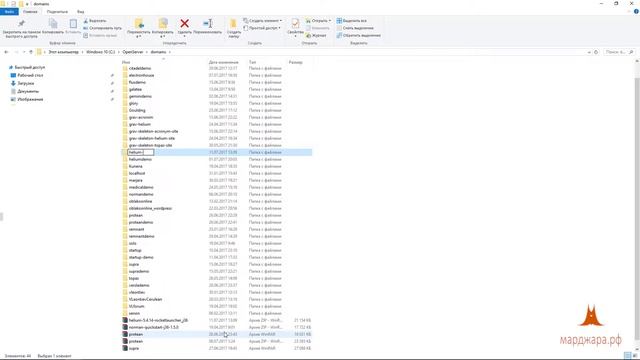The width and height of the screenshot is (640, 360).
Task: Open the Создать элемент (New item) dropdown
Action: 262,20
